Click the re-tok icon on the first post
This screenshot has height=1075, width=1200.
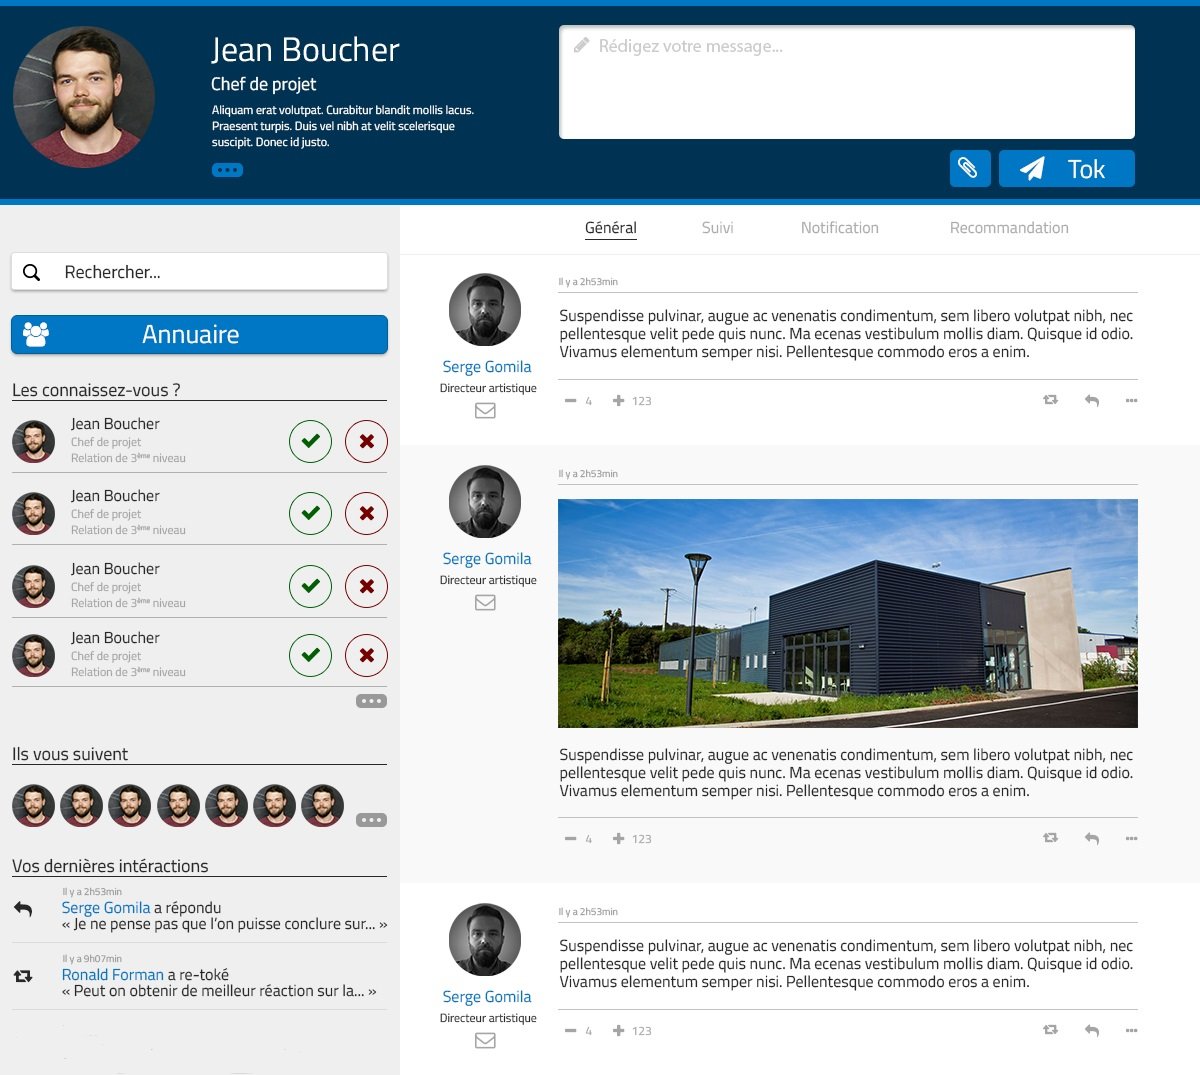point(1050,400)
